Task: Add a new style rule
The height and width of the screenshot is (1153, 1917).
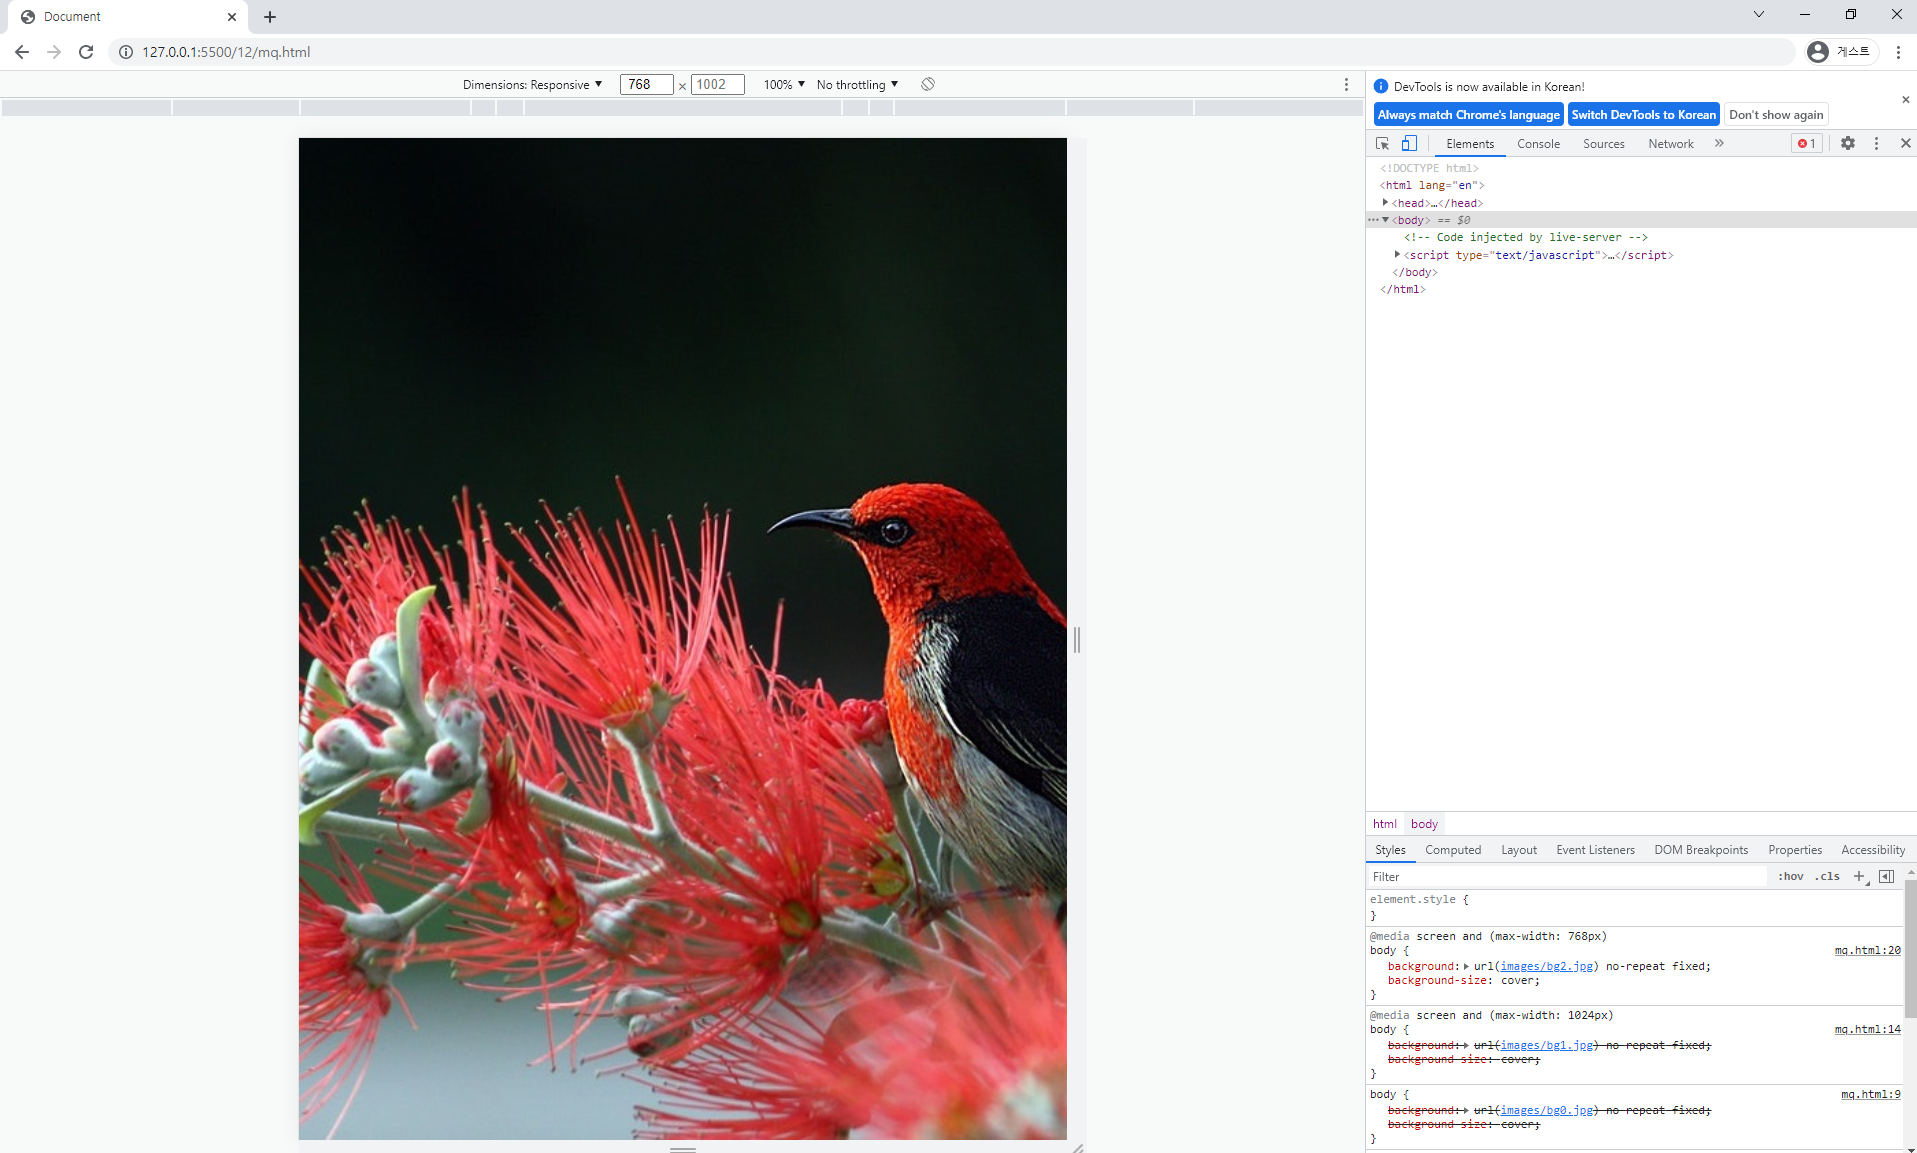Action: pos(1858,876)
